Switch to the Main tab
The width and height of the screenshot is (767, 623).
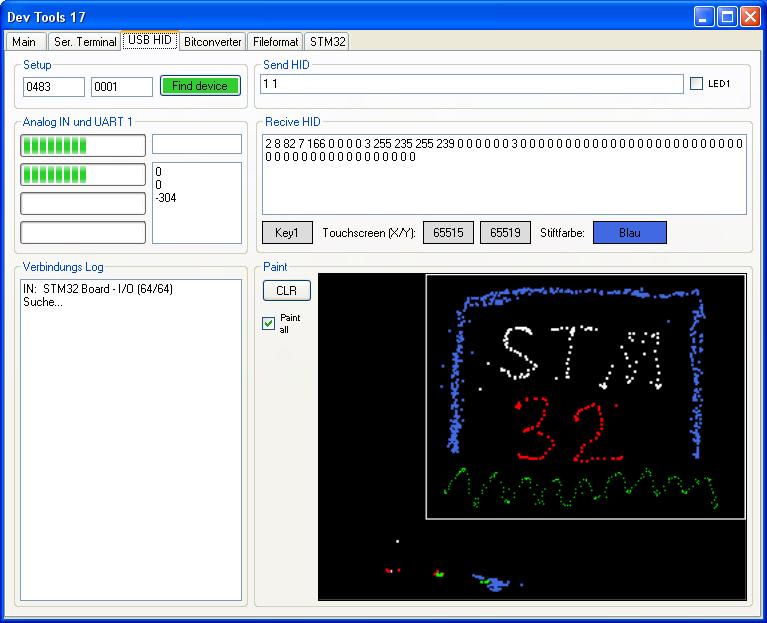tap(25, 41)
